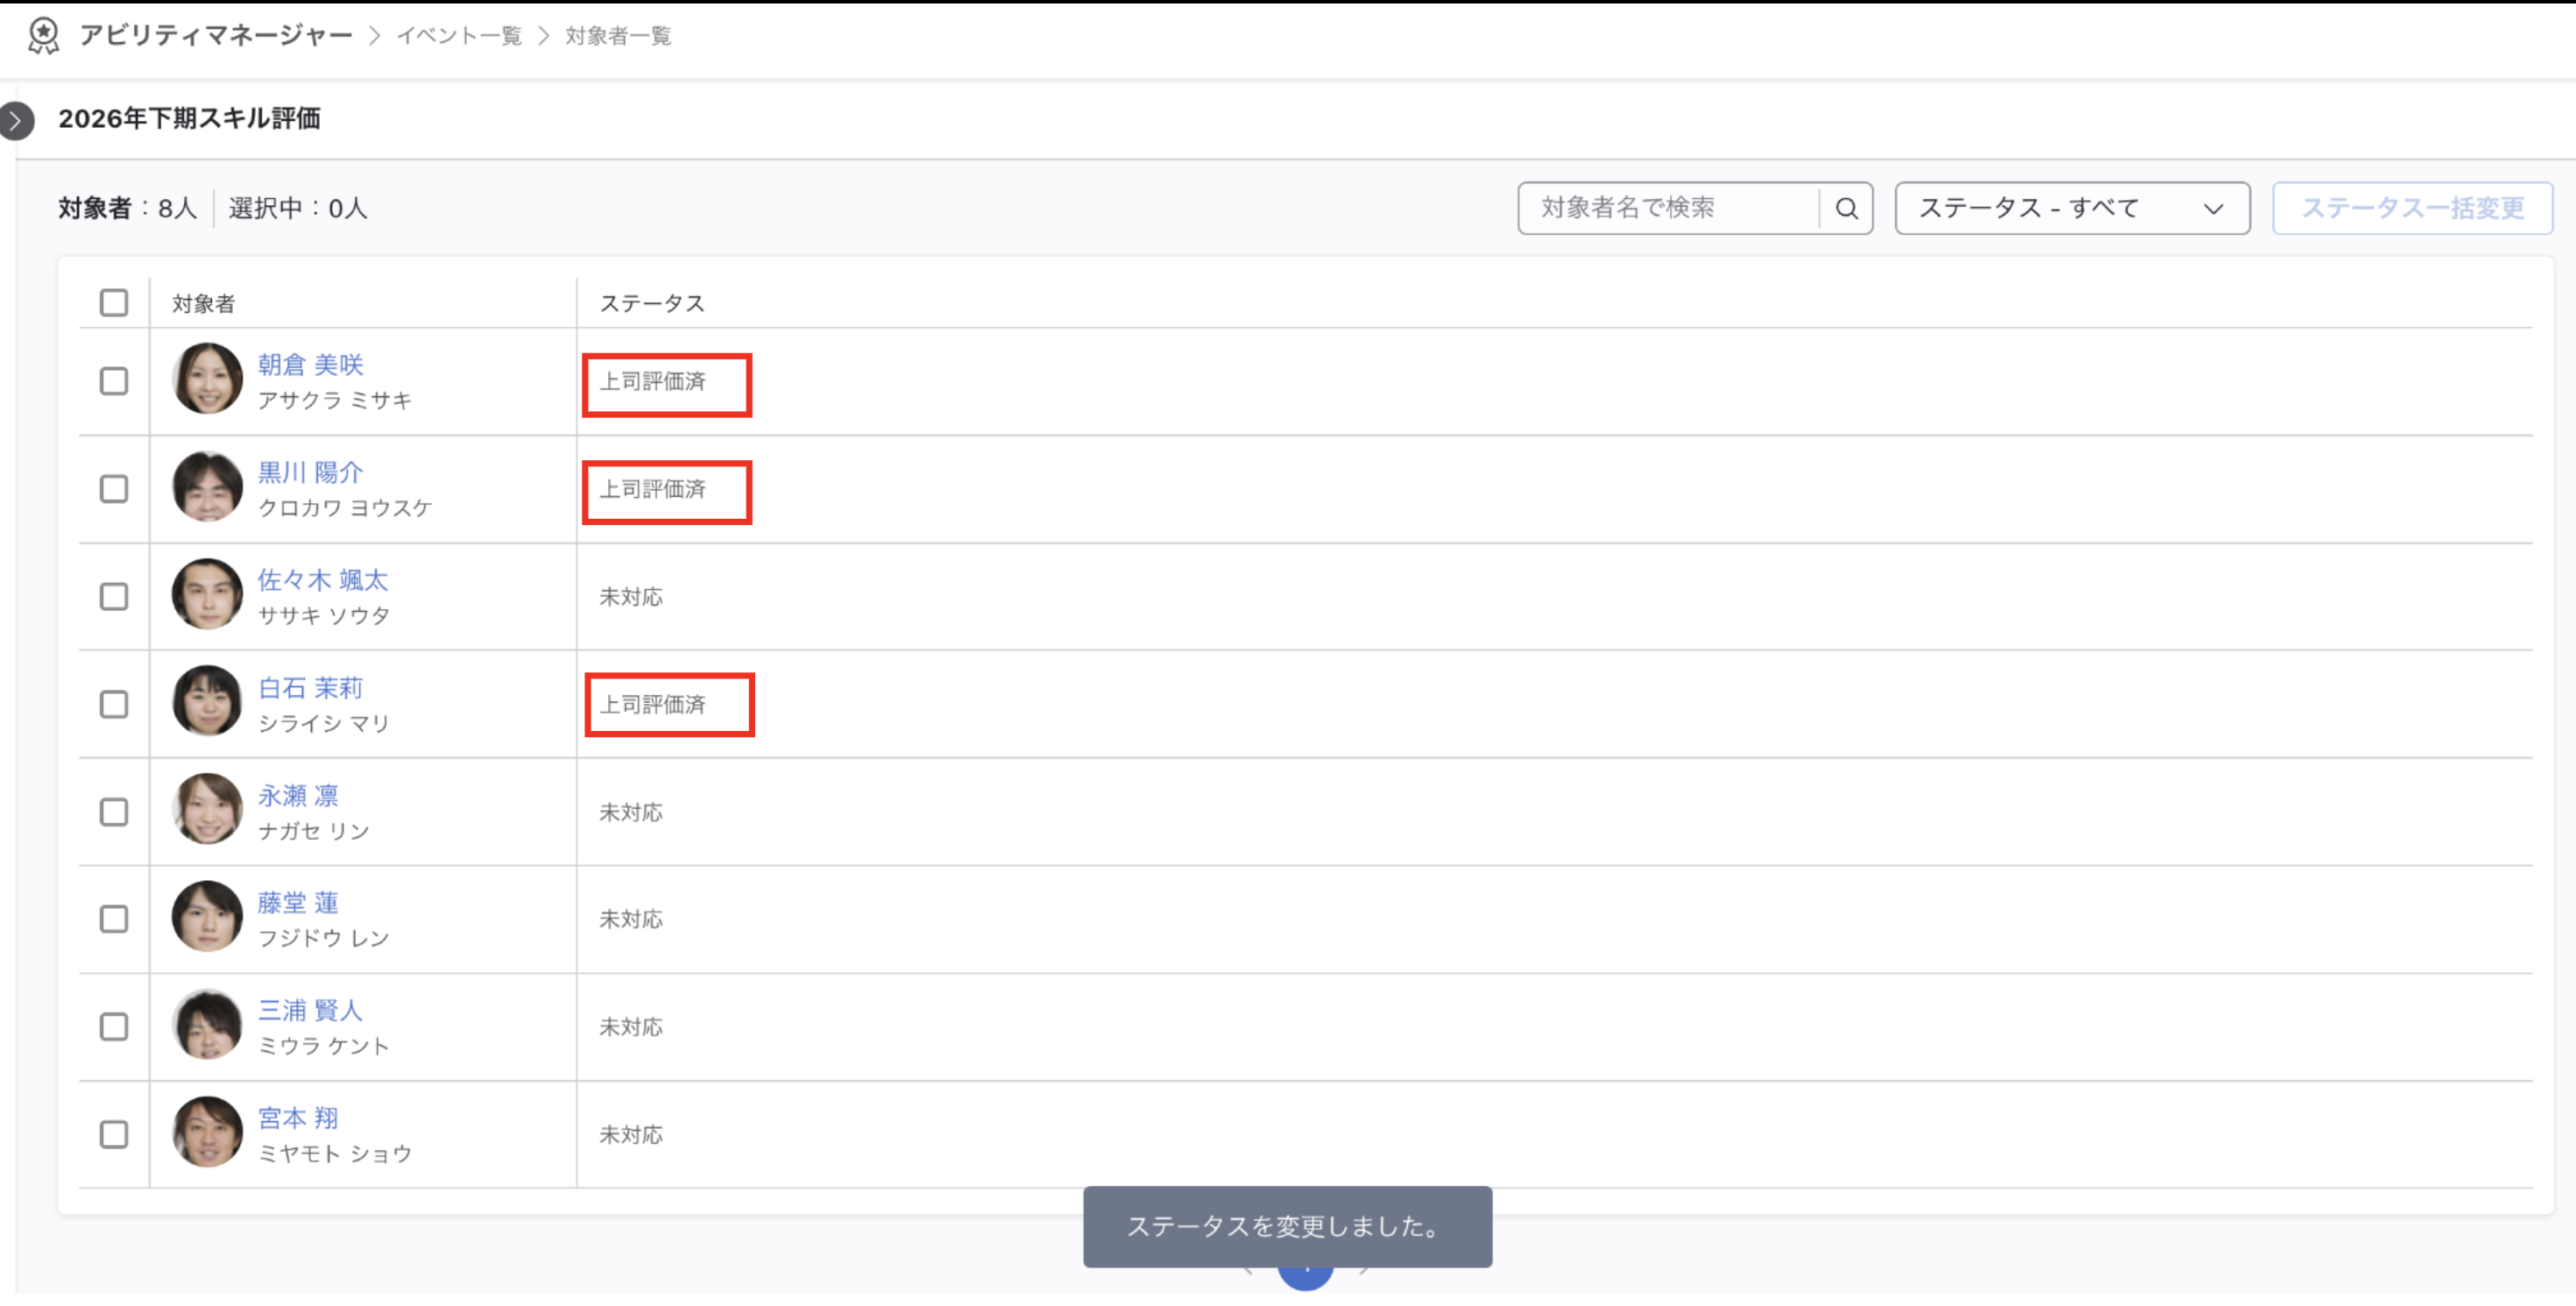Check the box for 朝倉 美咲

(114, 381)
